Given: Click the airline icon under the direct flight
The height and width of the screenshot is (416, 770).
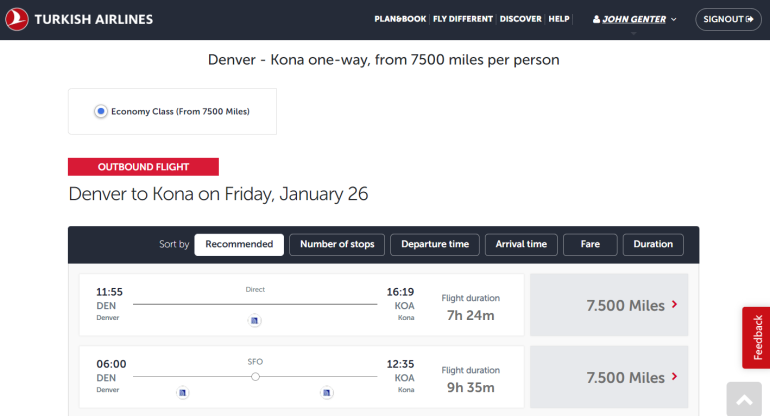Looking at the screenshot, I should click(x=255, y=320).
